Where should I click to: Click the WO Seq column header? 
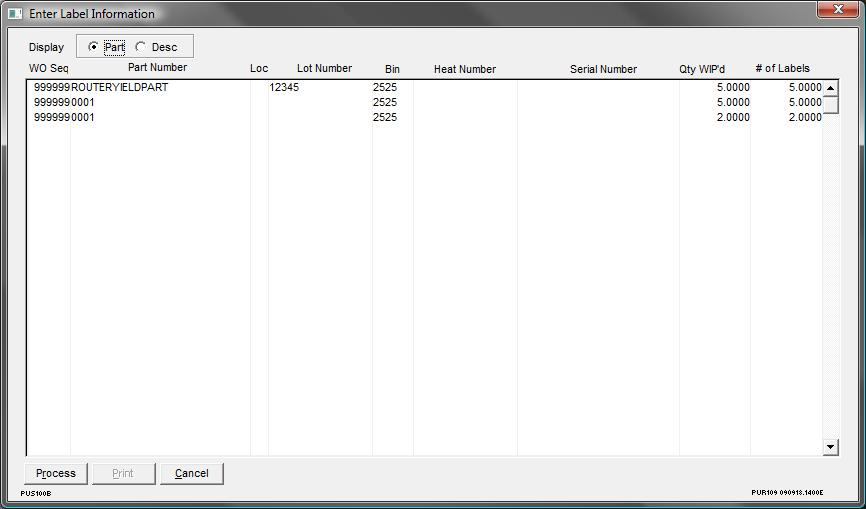pyautogui.click(x=49, y=68)
